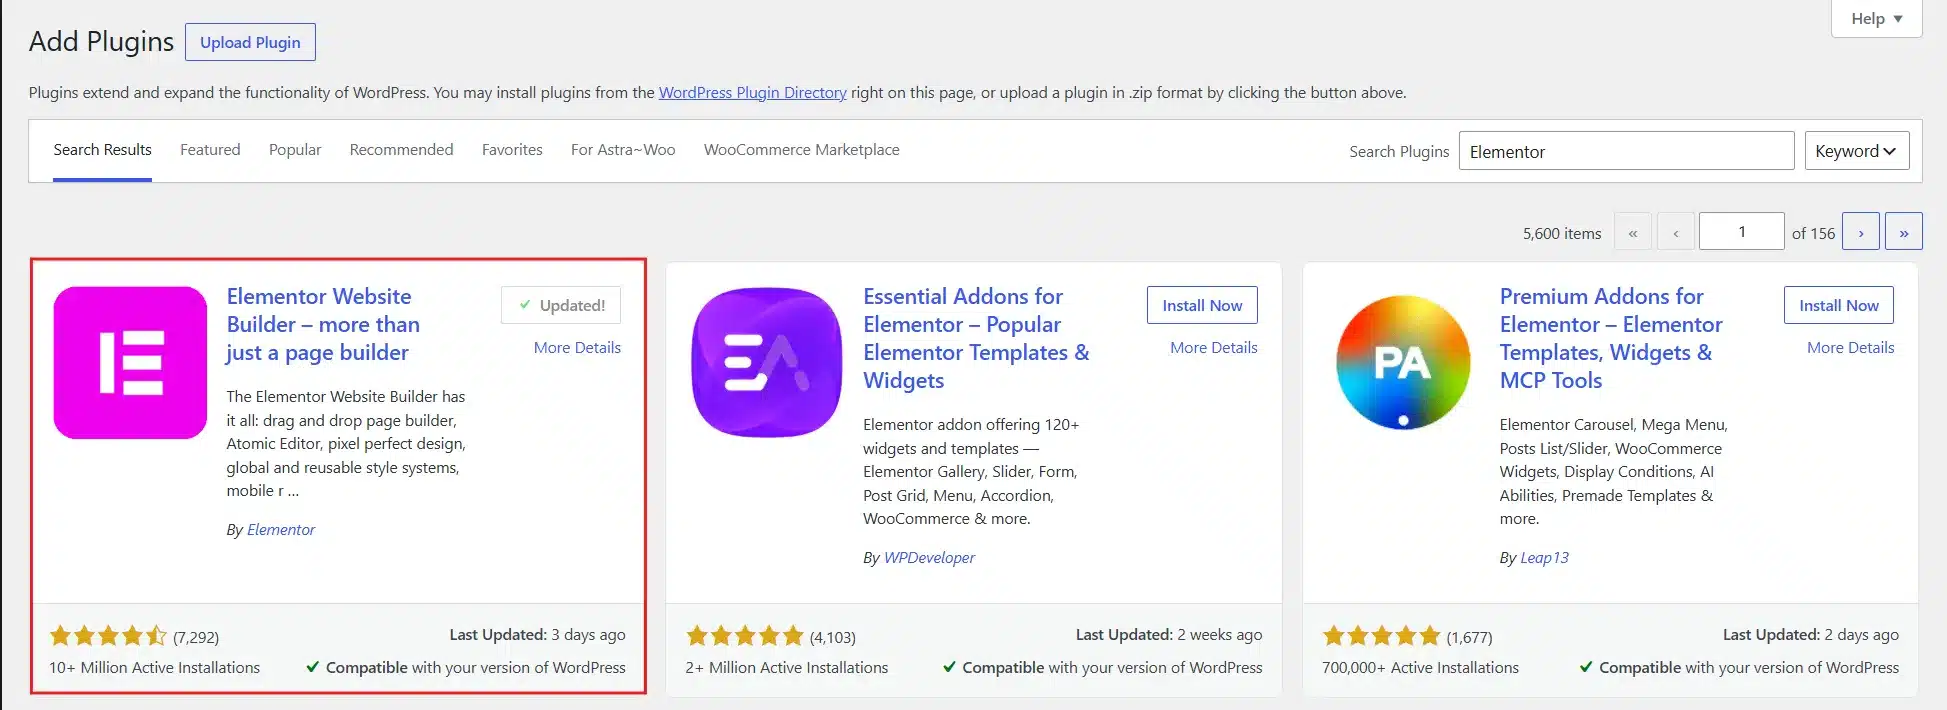The image size is (1947, 710).
Task: Open the Popular tab
Action: pyautogui.click(x=295, y=150)
